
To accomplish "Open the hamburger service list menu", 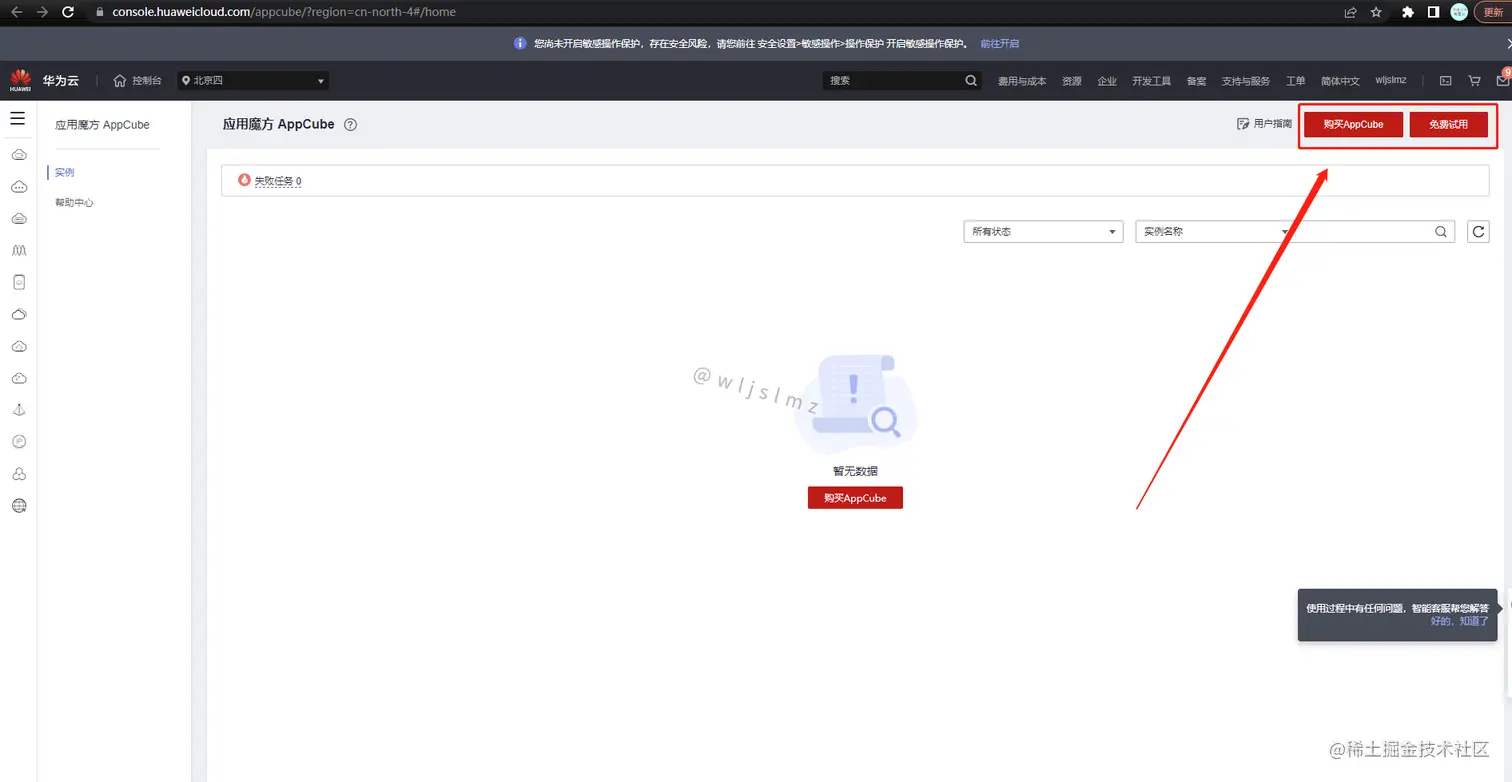I will click(x=18, y=118).
